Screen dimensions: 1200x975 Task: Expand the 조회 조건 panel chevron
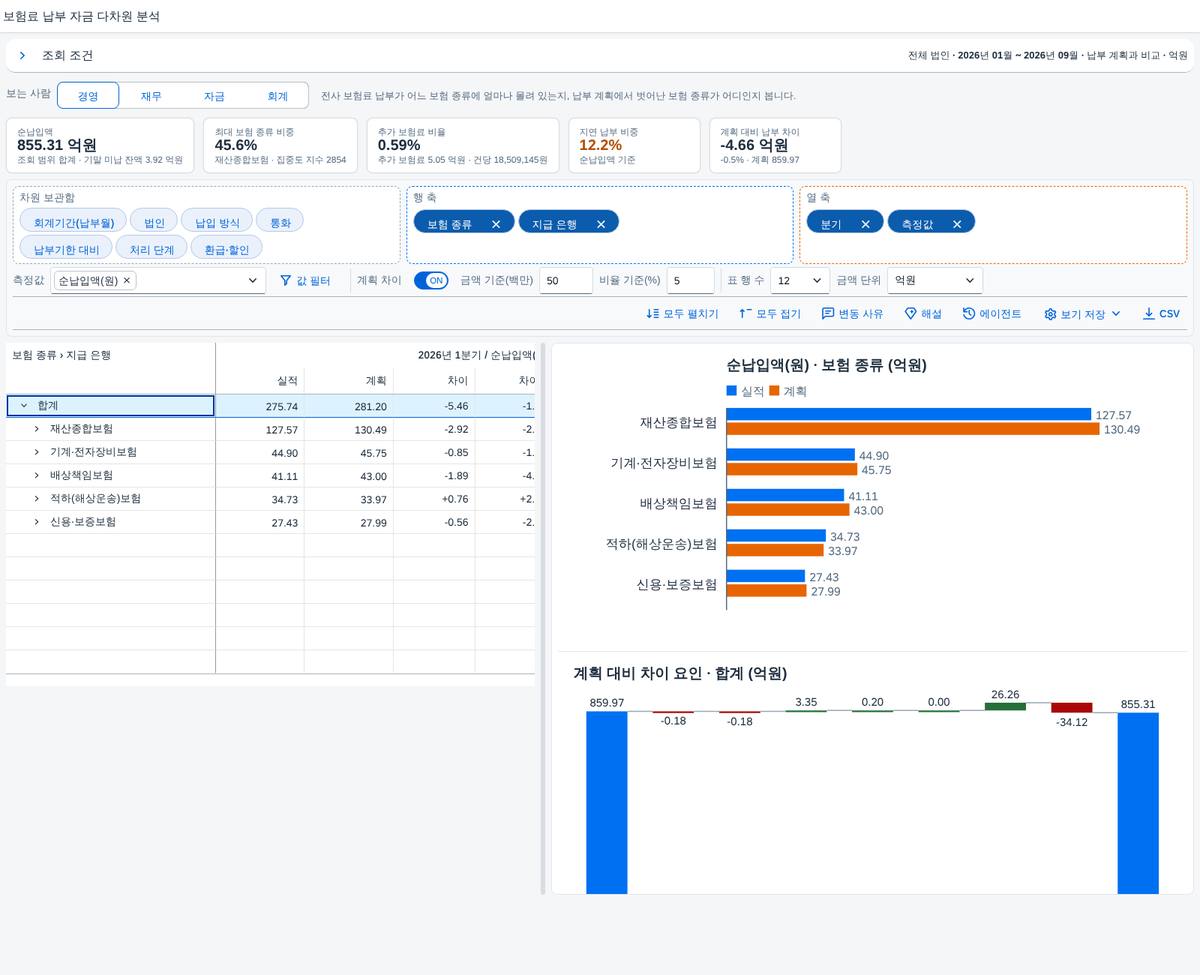(x=22, y=56)
